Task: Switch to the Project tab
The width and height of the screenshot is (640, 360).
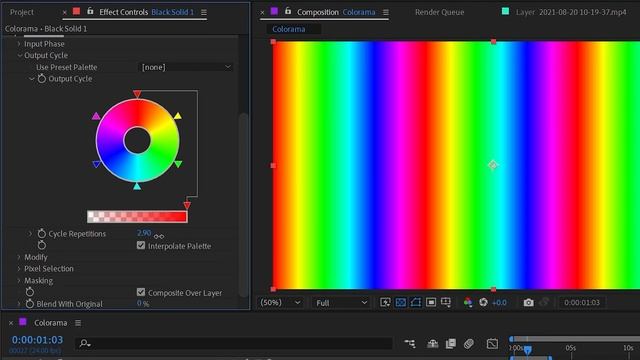Action: click(x=22, y=12)
